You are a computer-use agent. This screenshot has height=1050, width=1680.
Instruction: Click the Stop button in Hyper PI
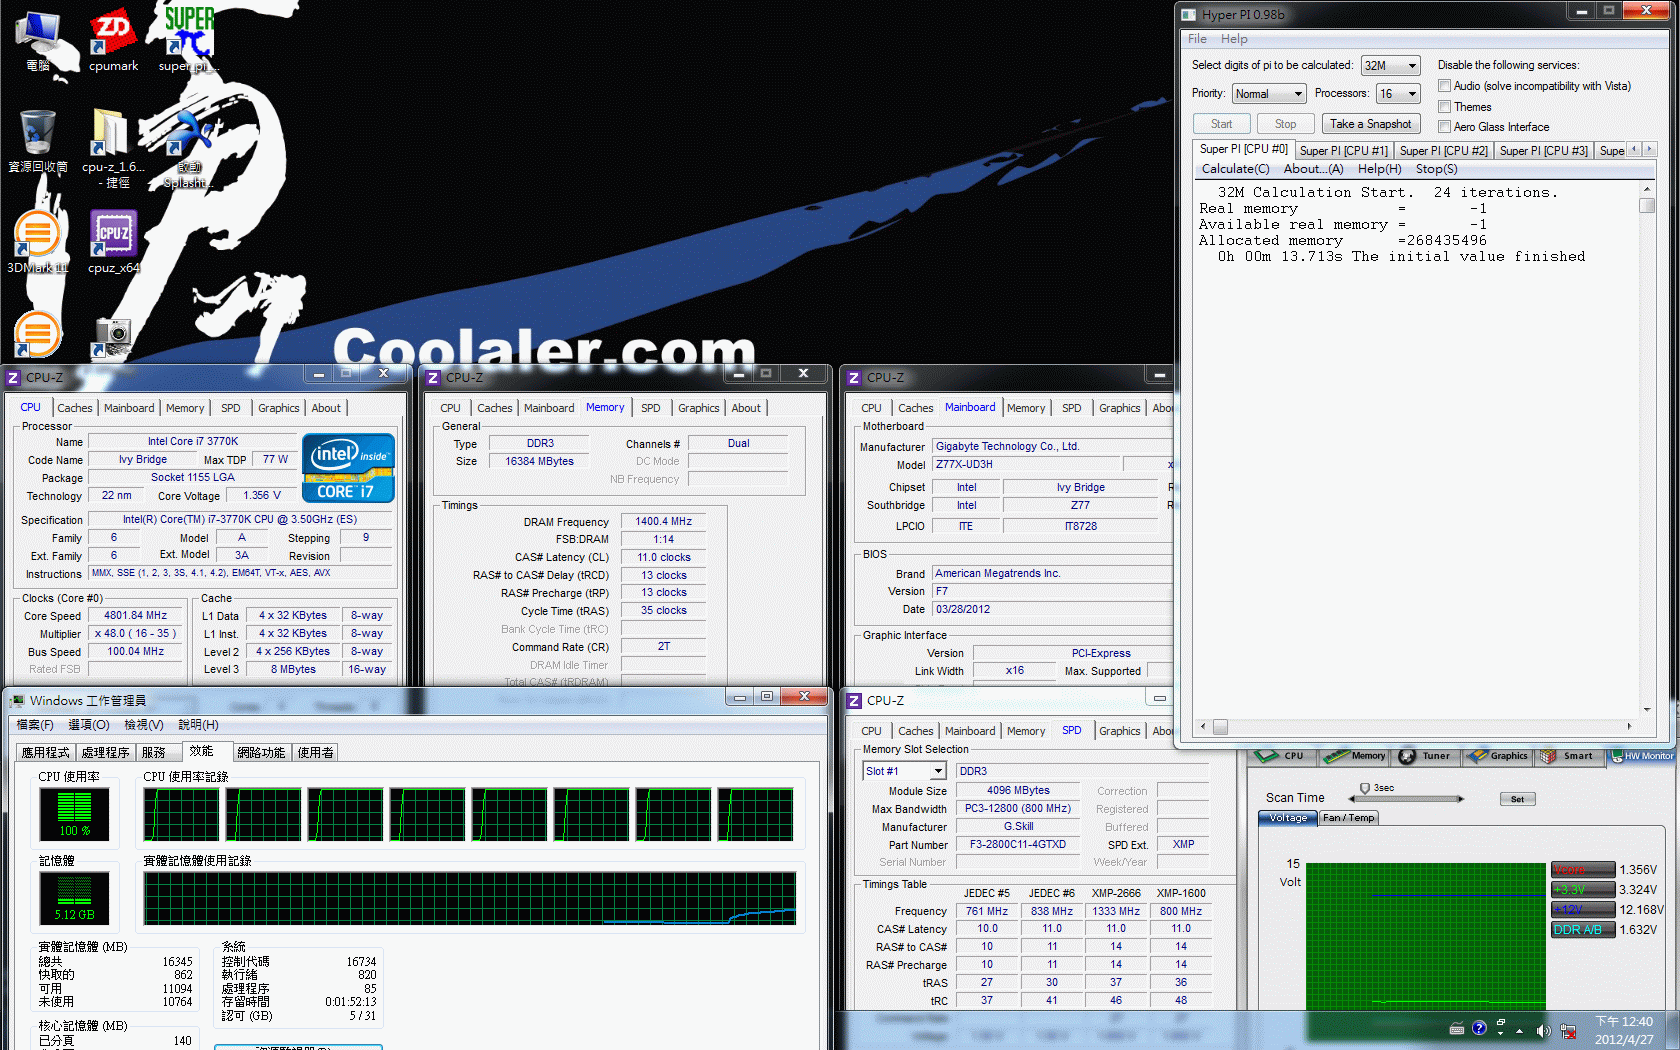[x=1286, y=124]
